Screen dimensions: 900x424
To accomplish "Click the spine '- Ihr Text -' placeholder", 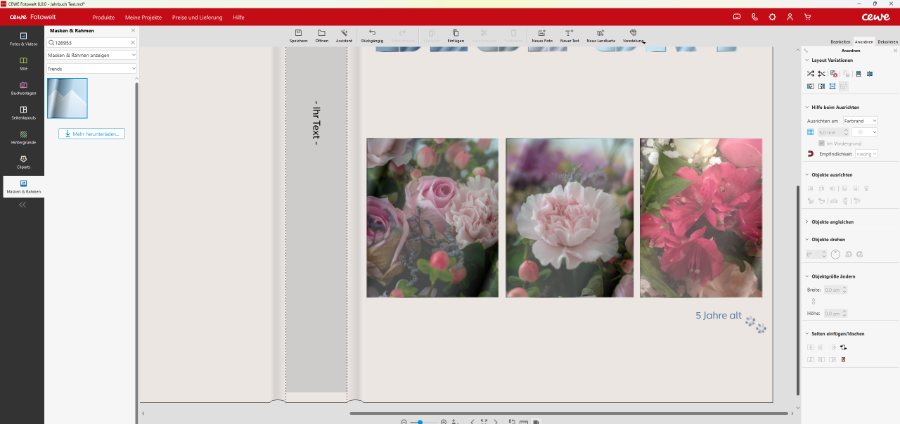I will (x=316, y=122).
